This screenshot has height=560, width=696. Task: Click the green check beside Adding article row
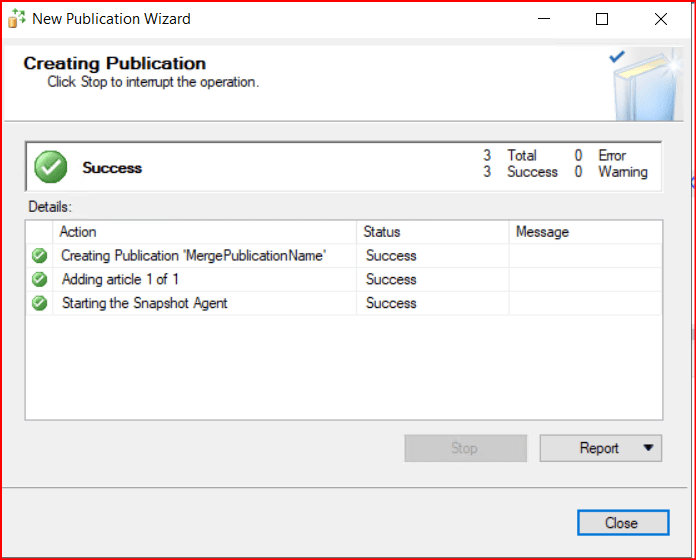click(x=40, y=280)
